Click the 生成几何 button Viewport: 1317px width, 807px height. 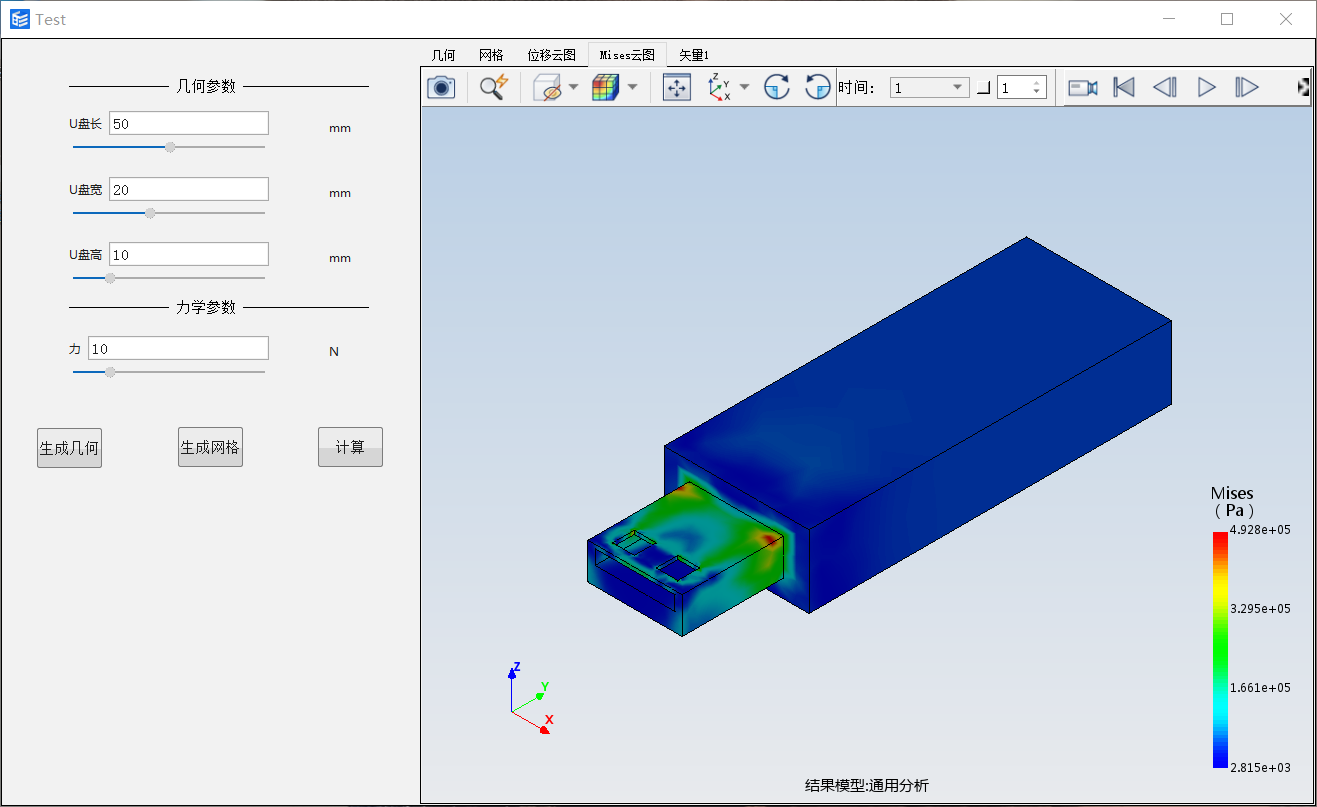pyautogui.click(x=69, y=447)
